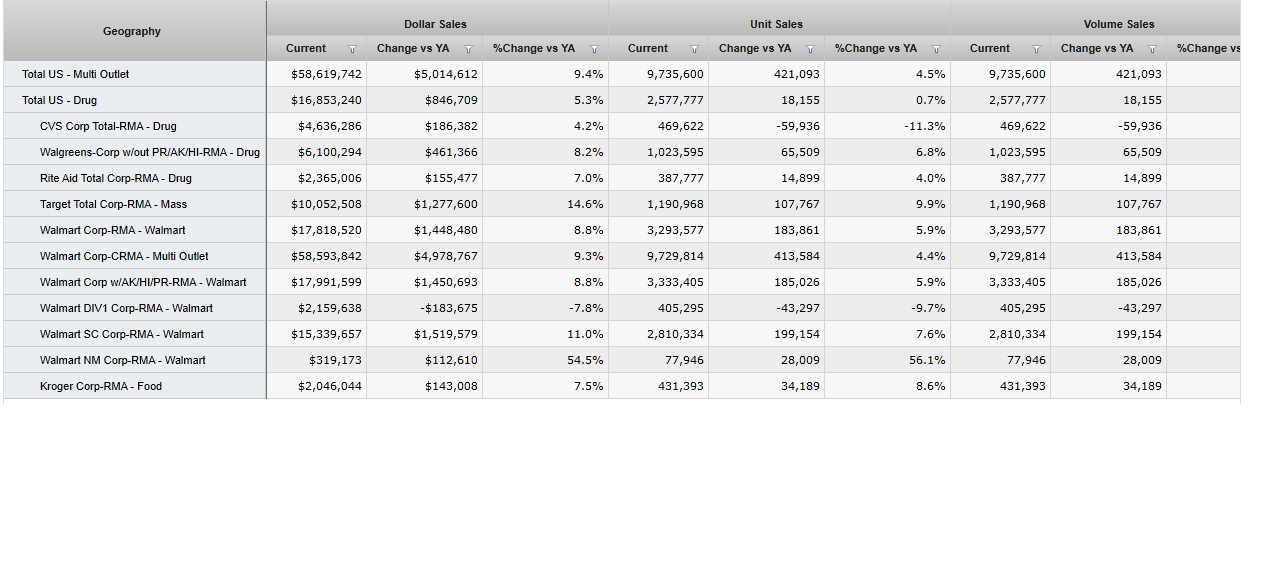Viewport: 1268px width, 587px height.
Task: Select Target Total Corp-RMA - Mass row
Action: tap(113, 204)
